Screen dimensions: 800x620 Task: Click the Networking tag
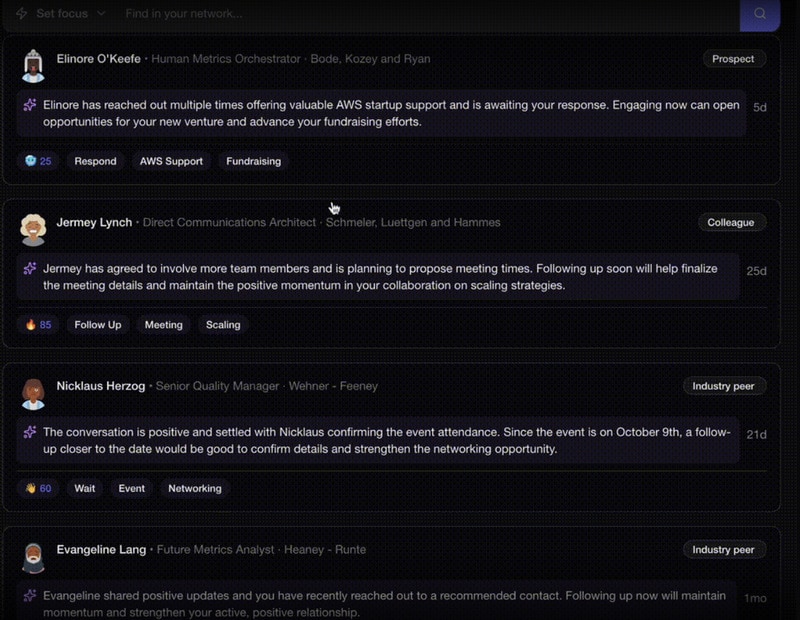pyautogui.click(x=195, y=489)
